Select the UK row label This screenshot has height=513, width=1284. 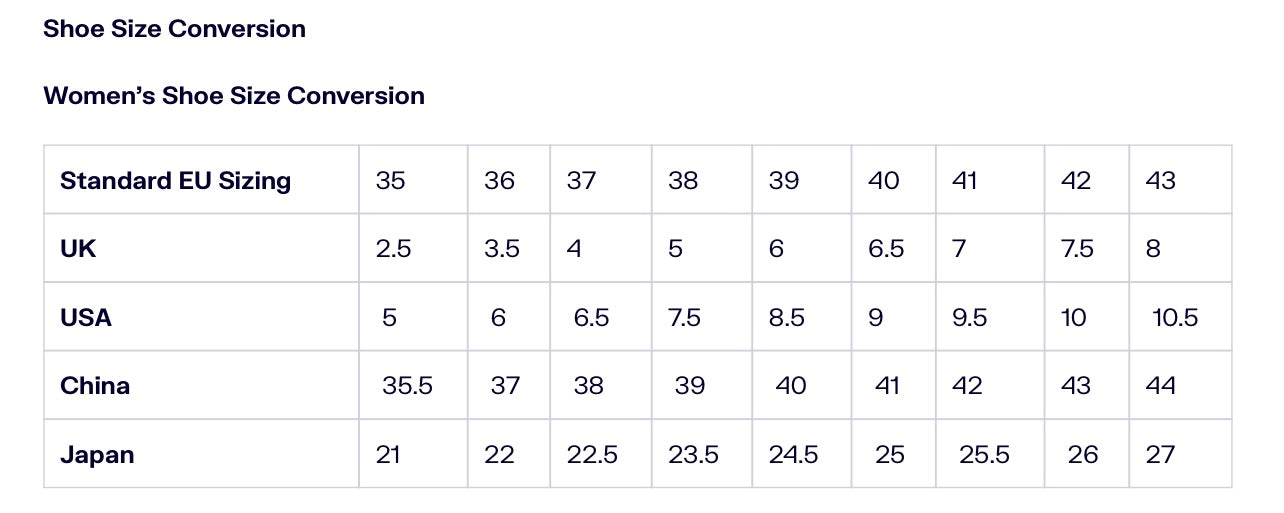pos(78,248)
